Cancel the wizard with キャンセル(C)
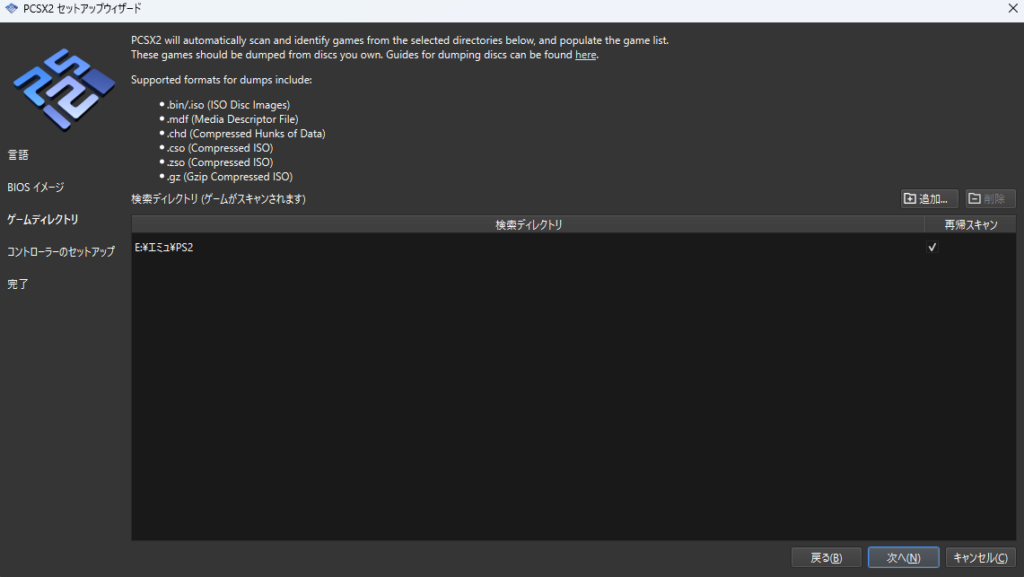Screen dimensions: 1024x577 click(x=980, y=557)
